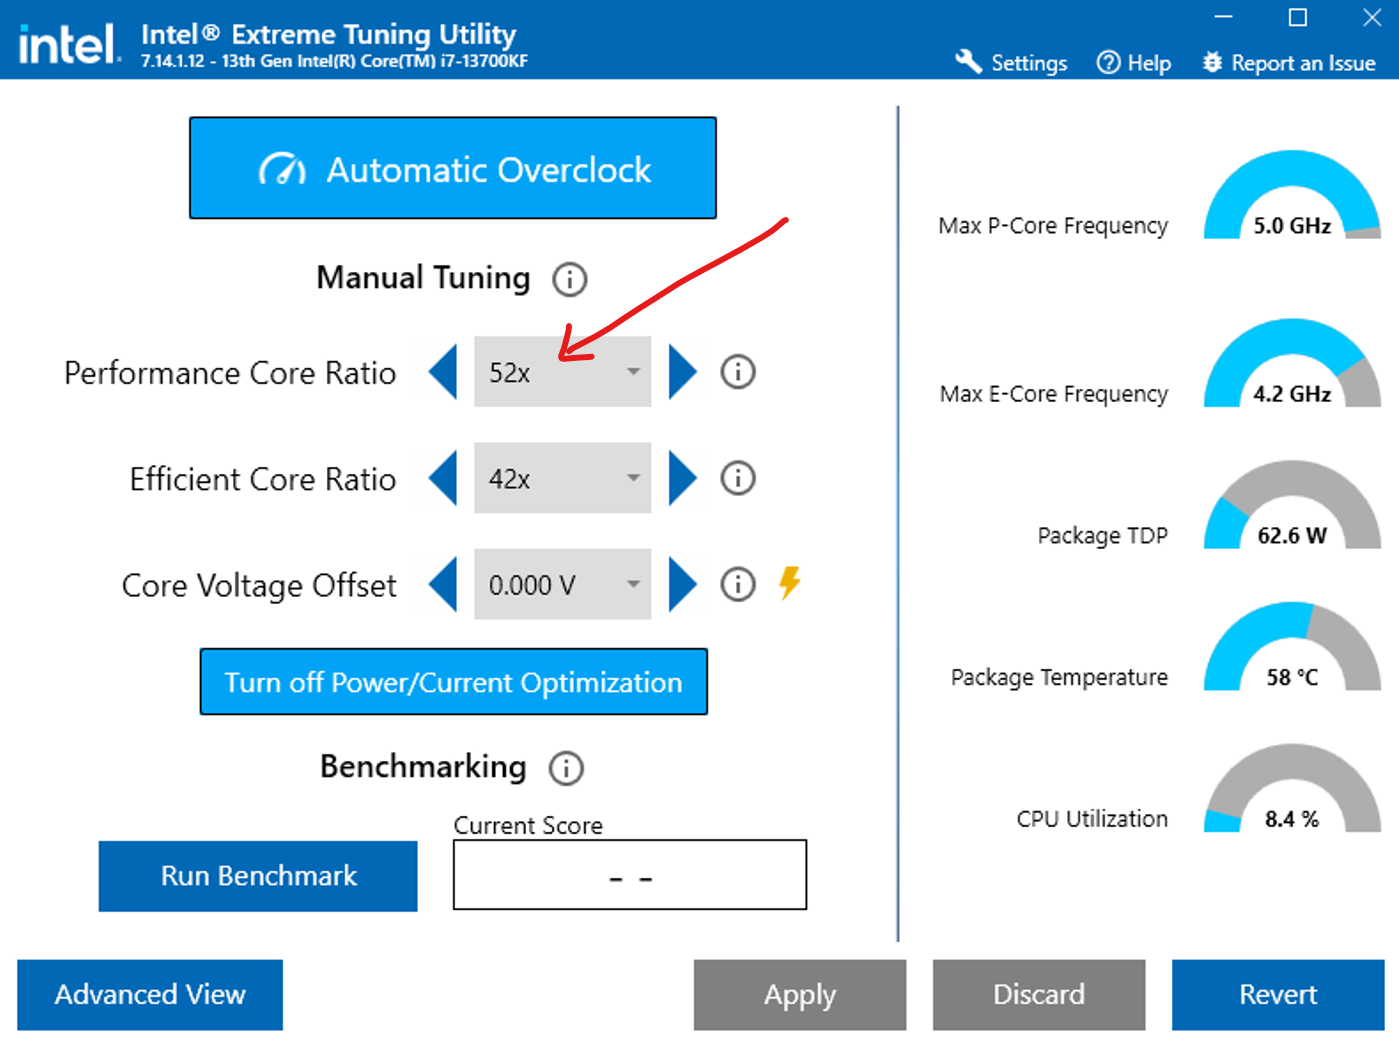Turn off Power/Current Optimization
The image size is (1399, 1042).
tap(454, 682)
